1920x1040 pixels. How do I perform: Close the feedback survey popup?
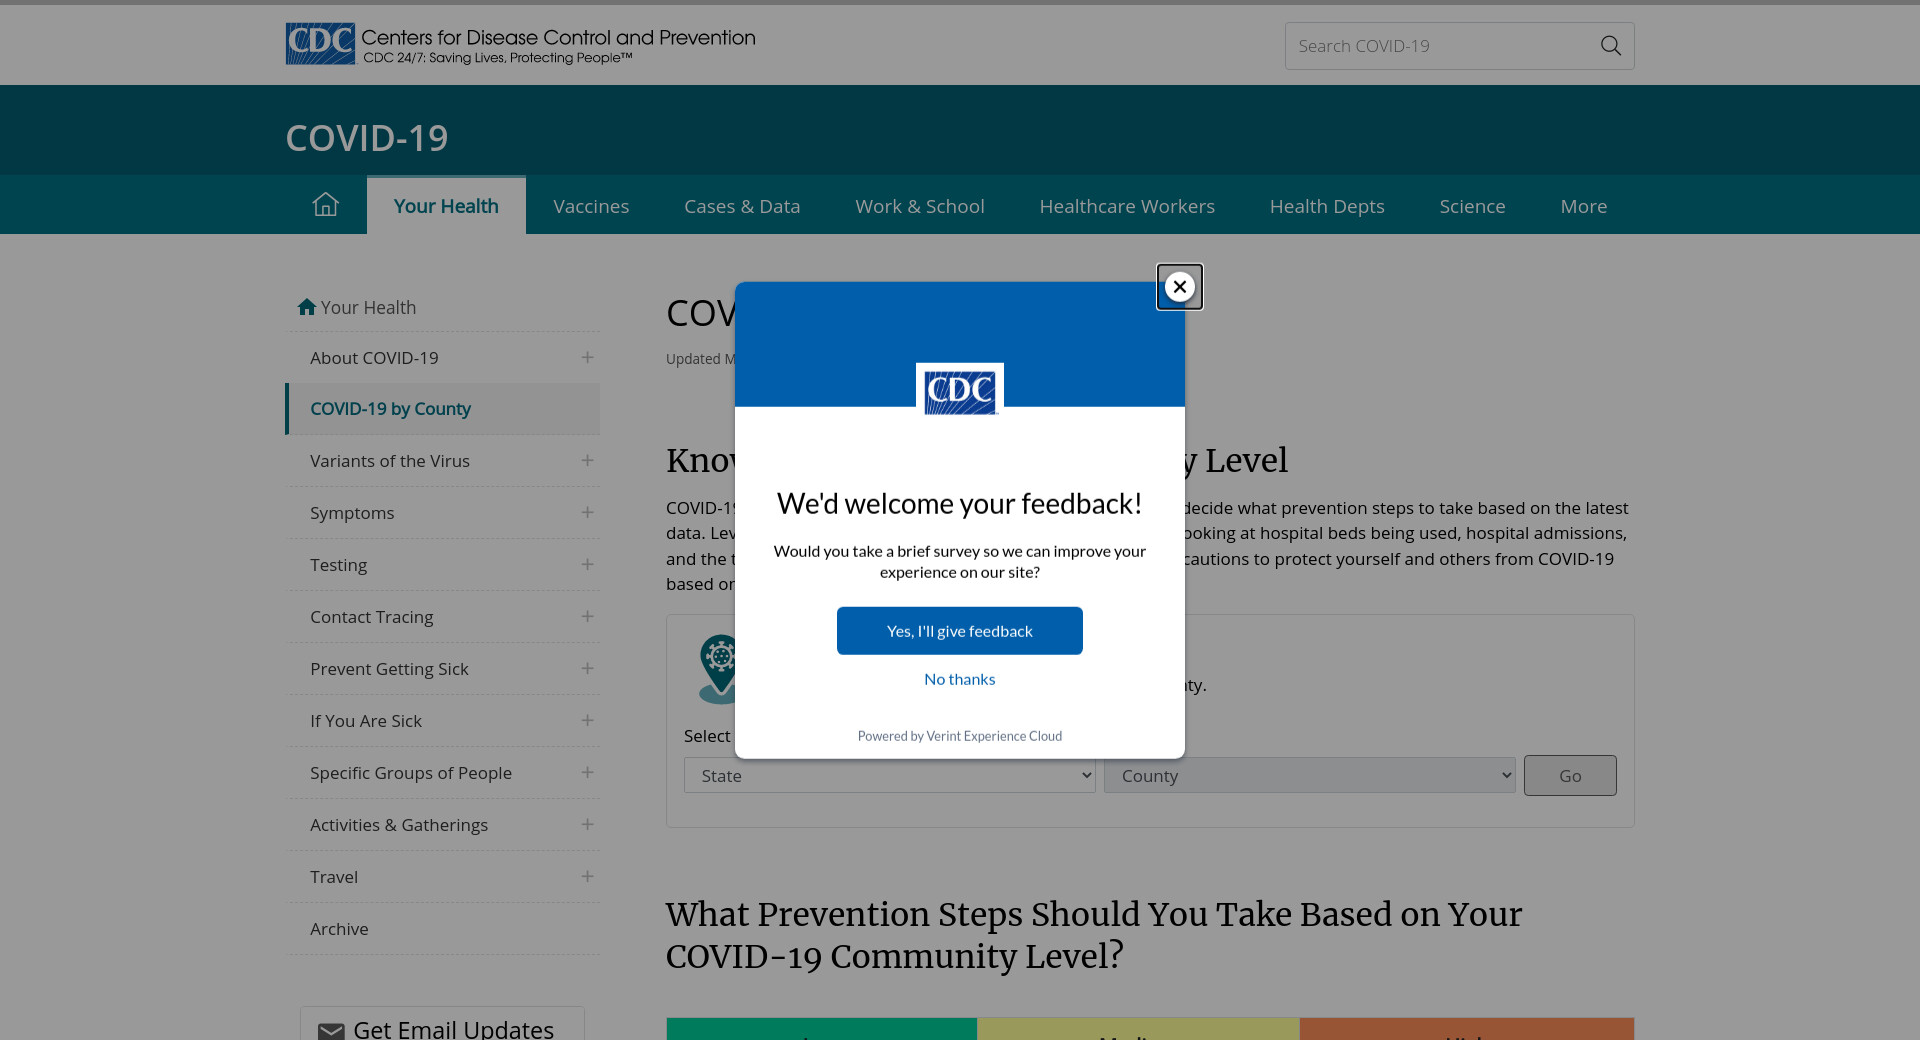[x=1180, y=287]
